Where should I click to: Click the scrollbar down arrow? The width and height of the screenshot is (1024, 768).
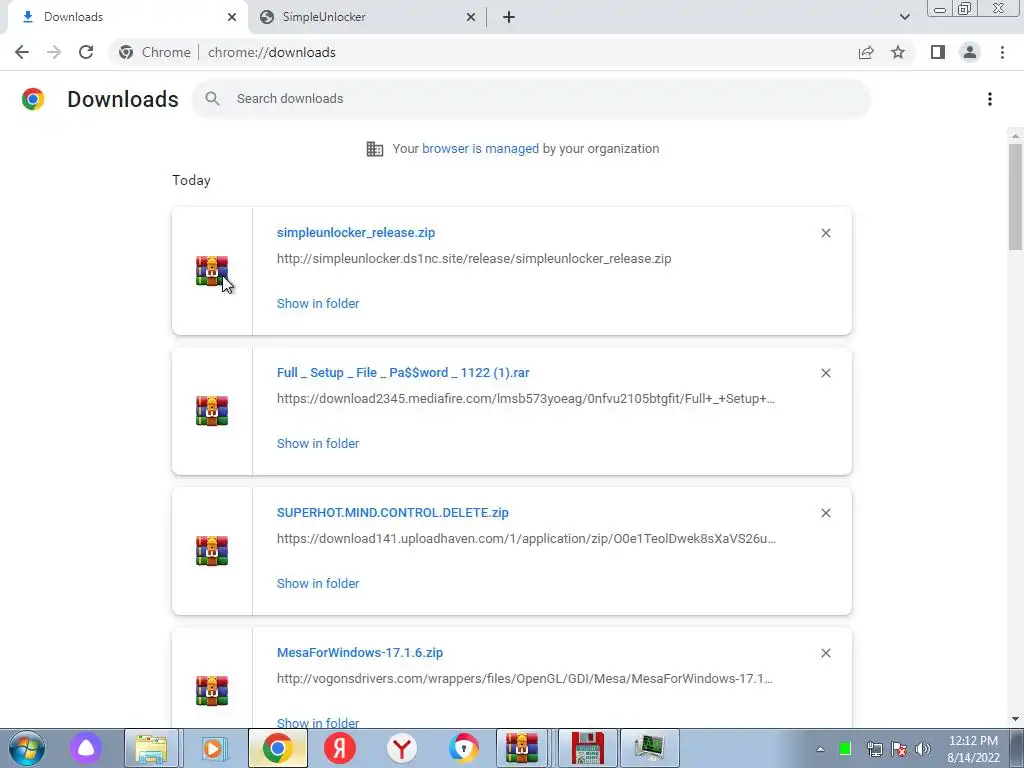(1015, 720)
